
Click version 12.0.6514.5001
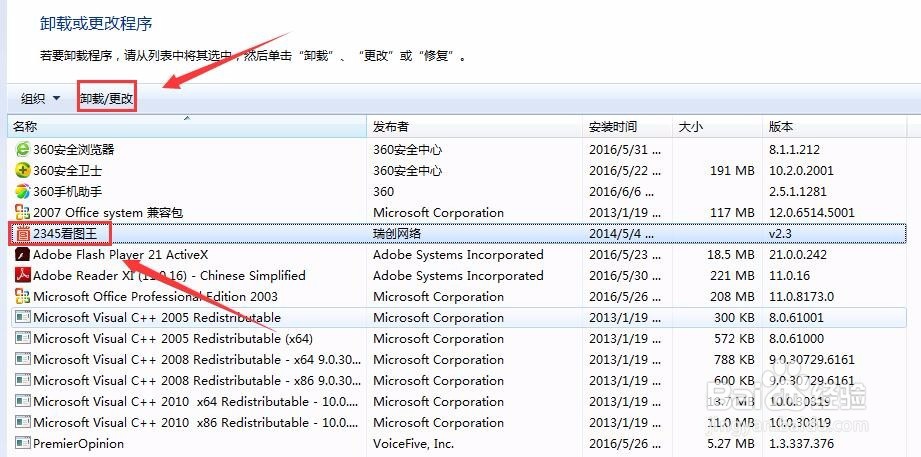(x=812, y=213)
